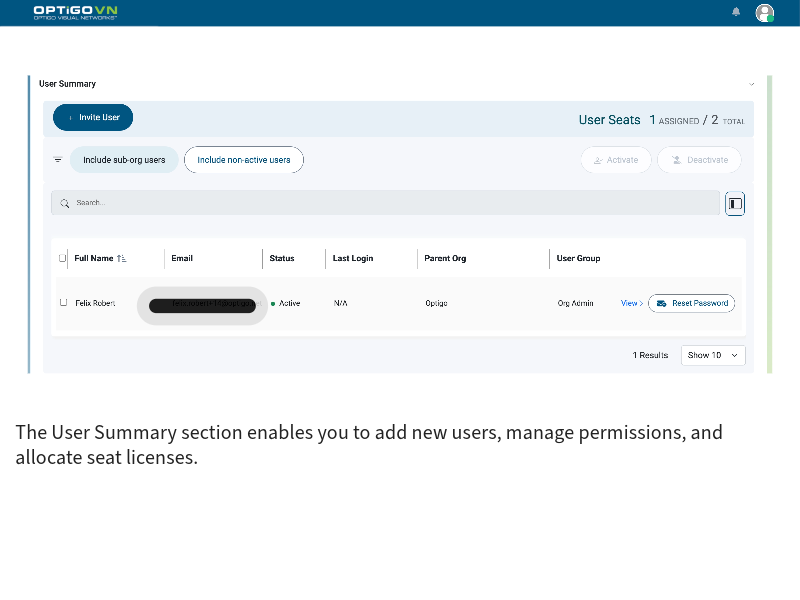Select the header checkbox to choose all users

[62, 257]
